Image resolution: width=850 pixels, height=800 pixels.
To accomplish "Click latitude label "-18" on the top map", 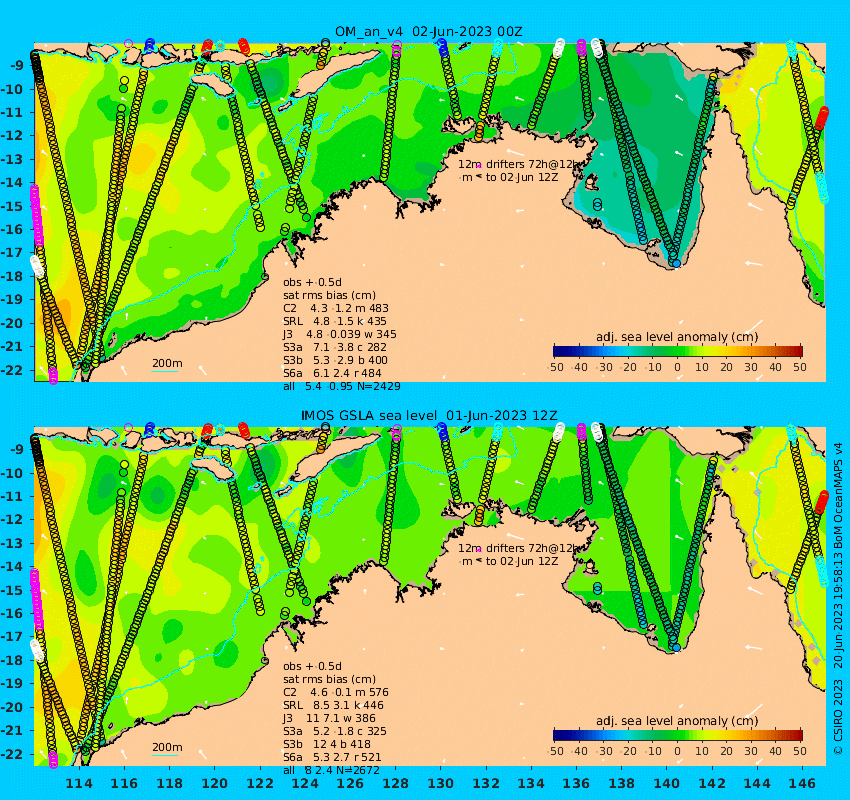I will click(x=12, y=276).
